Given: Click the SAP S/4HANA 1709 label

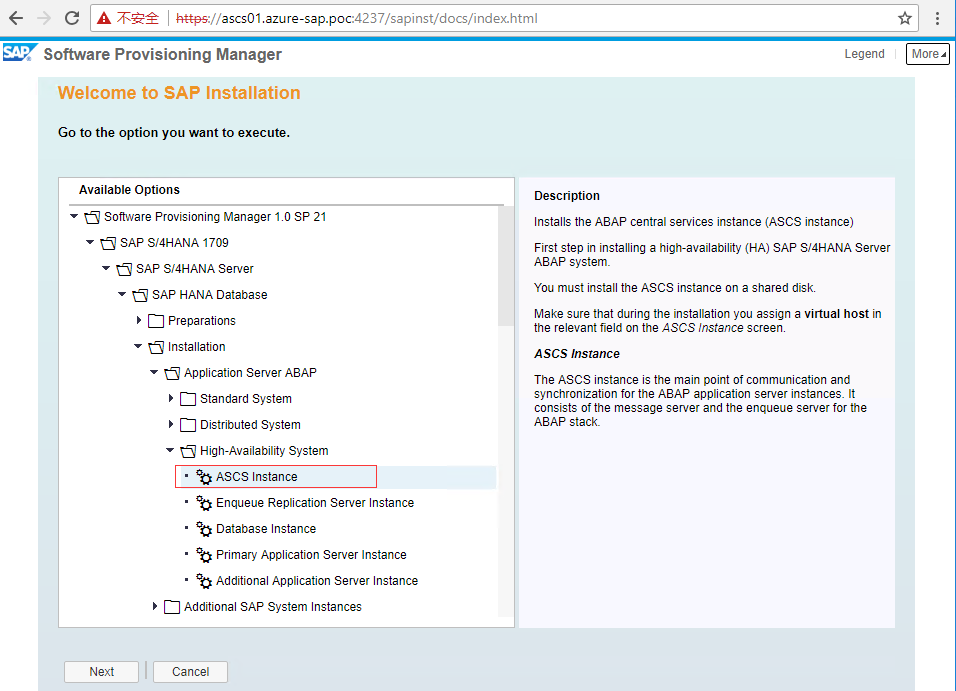Looking at the screenshot, I should (174, 243).
